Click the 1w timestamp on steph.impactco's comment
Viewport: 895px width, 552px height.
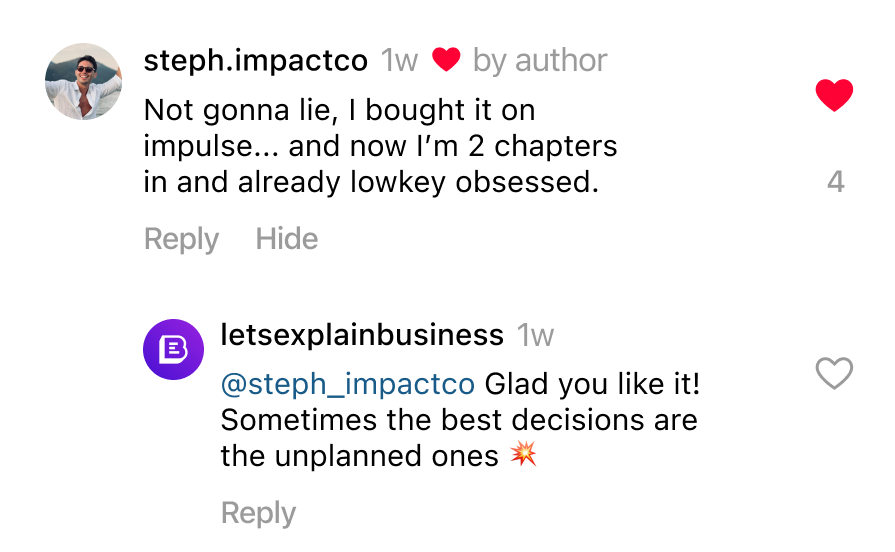coord(399,61)
